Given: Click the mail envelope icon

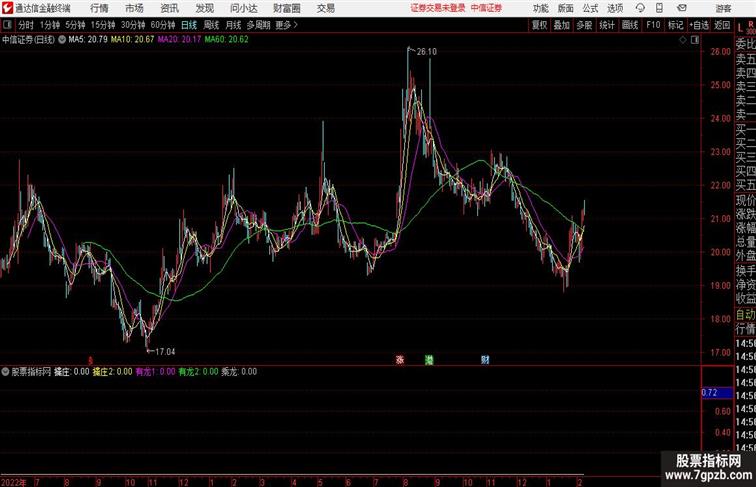Looking at the screenshot, I should click(x=682, y=8).
